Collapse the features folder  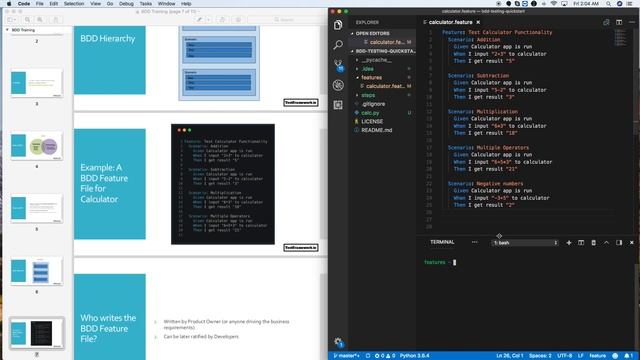point(371,78)
